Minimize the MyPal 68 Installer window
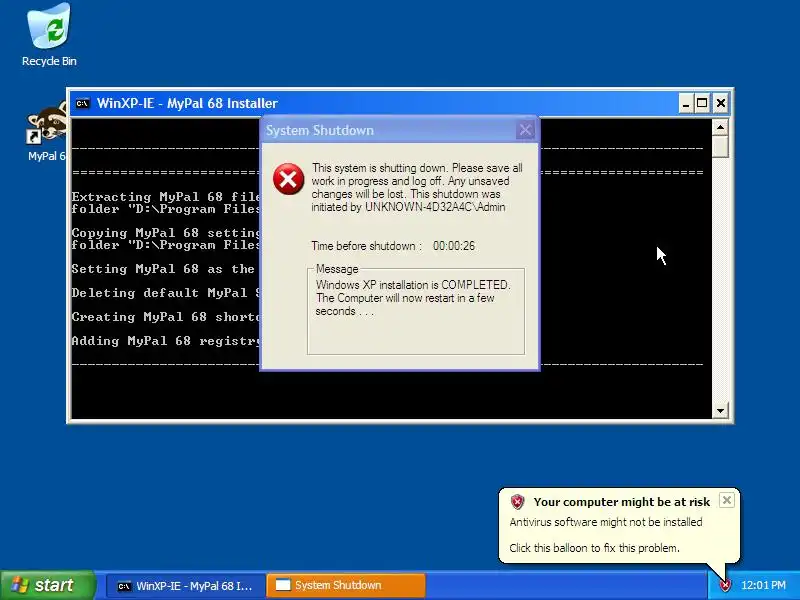The image size is (800, 600). pyautogui.click(x=686, y=104)
